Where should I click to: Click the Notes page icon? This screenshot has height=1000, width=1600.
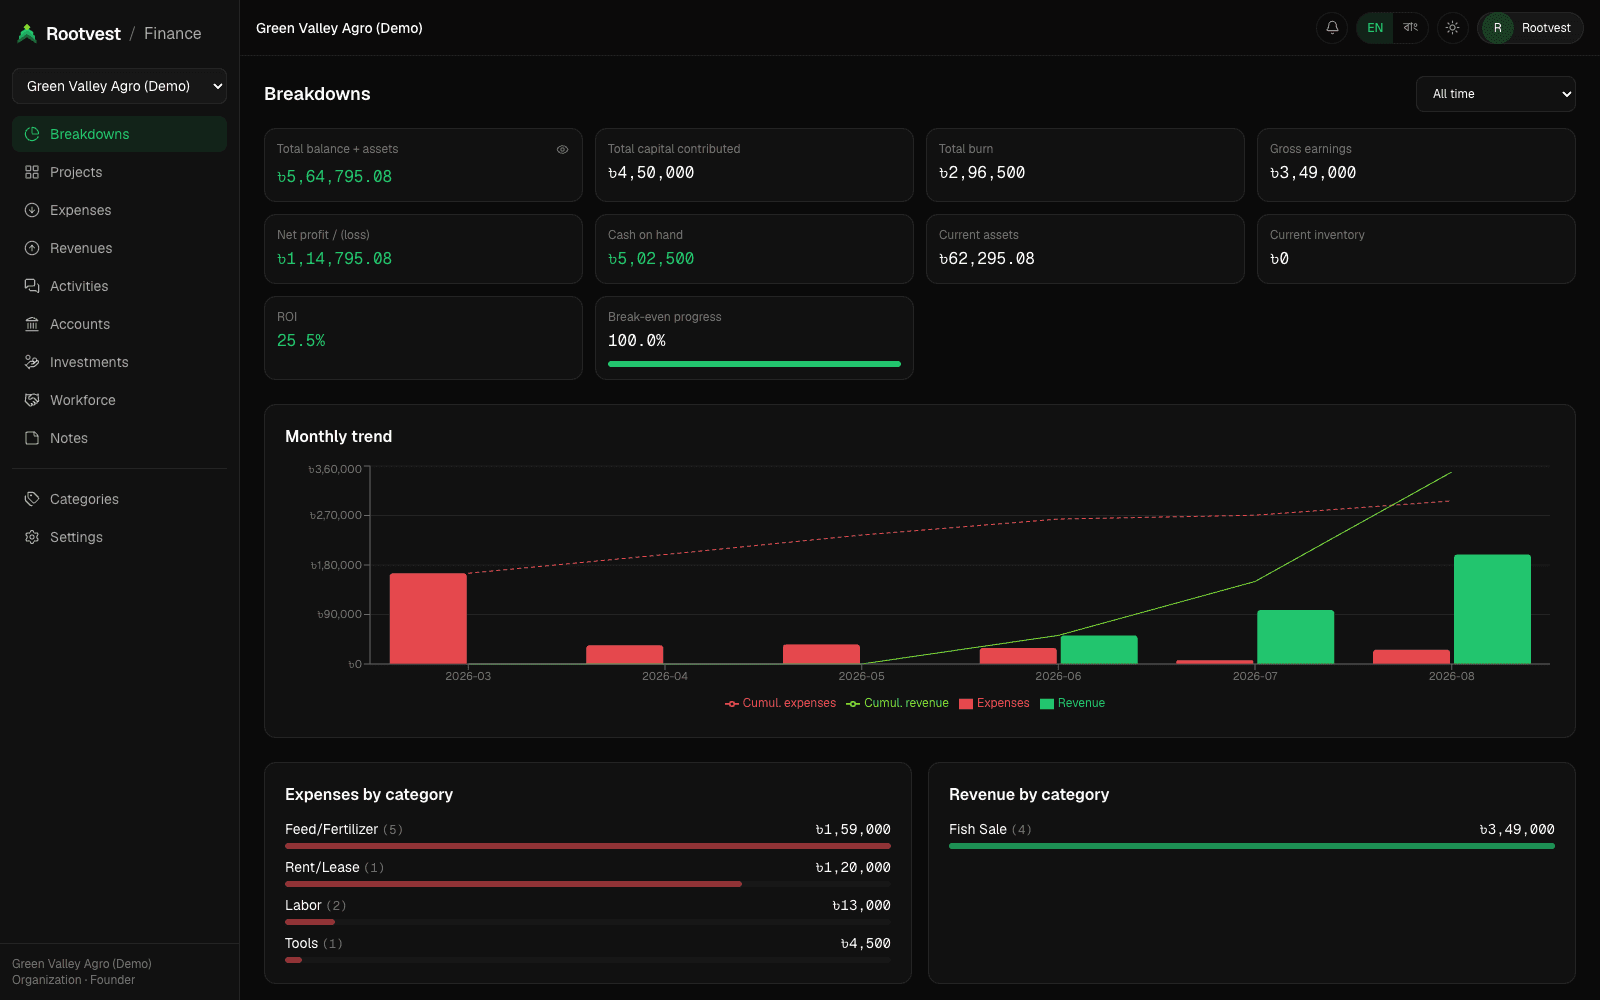coord(32,438)
